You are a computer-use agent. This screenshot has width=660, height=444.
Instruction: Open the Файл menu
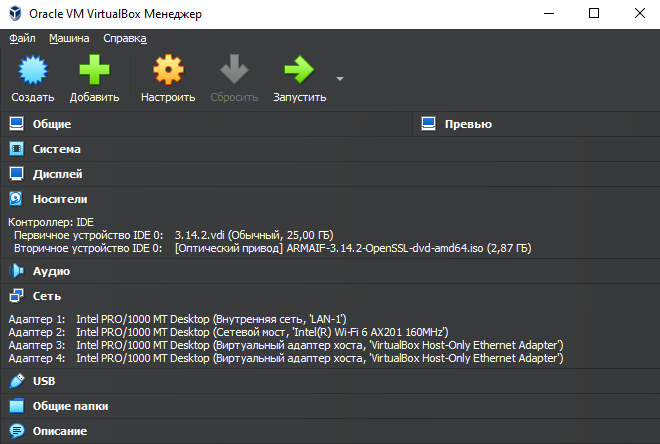point(22,38)
